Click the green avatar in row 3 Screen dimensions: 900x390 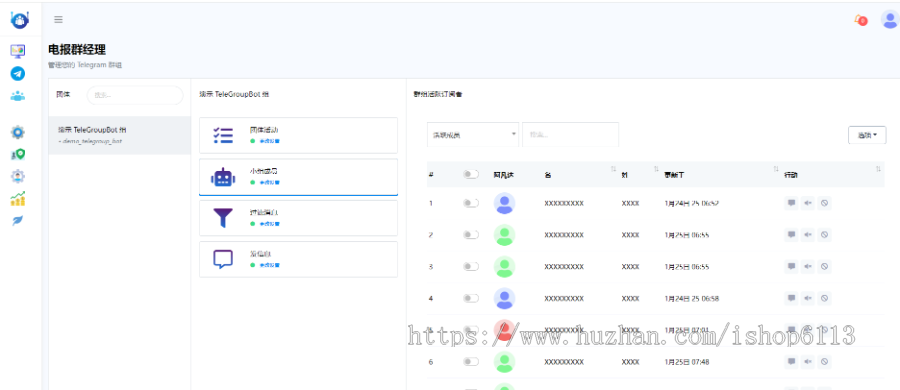505,267
